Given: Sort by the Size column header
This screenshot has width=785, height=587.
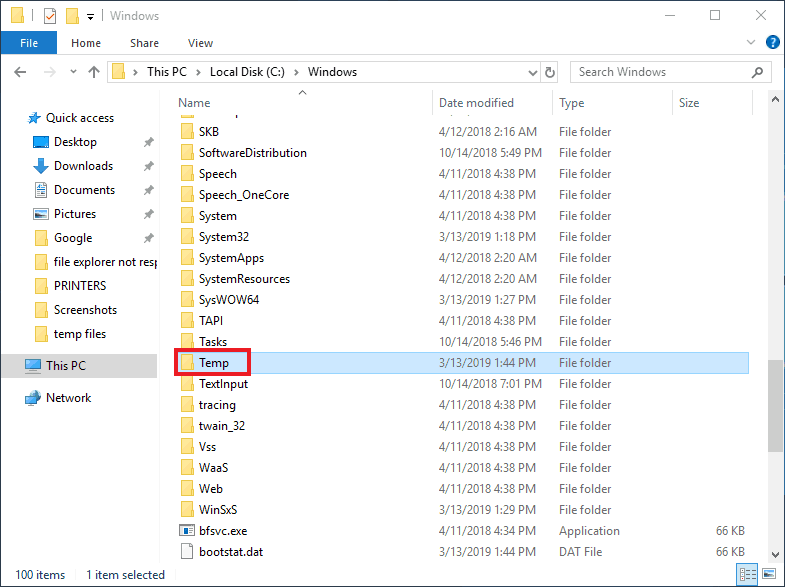Looking at the screenshot, I should tap(689, 103).
